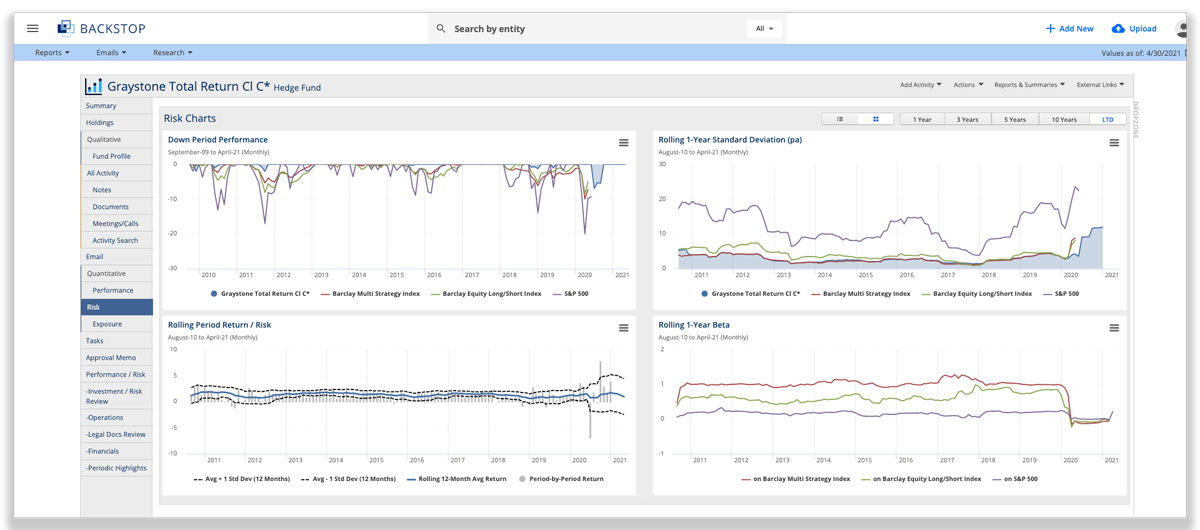Toggle Graystone series in Down Period legend
This screenshot has width=1200, height=530.
(x=261, y=294)
